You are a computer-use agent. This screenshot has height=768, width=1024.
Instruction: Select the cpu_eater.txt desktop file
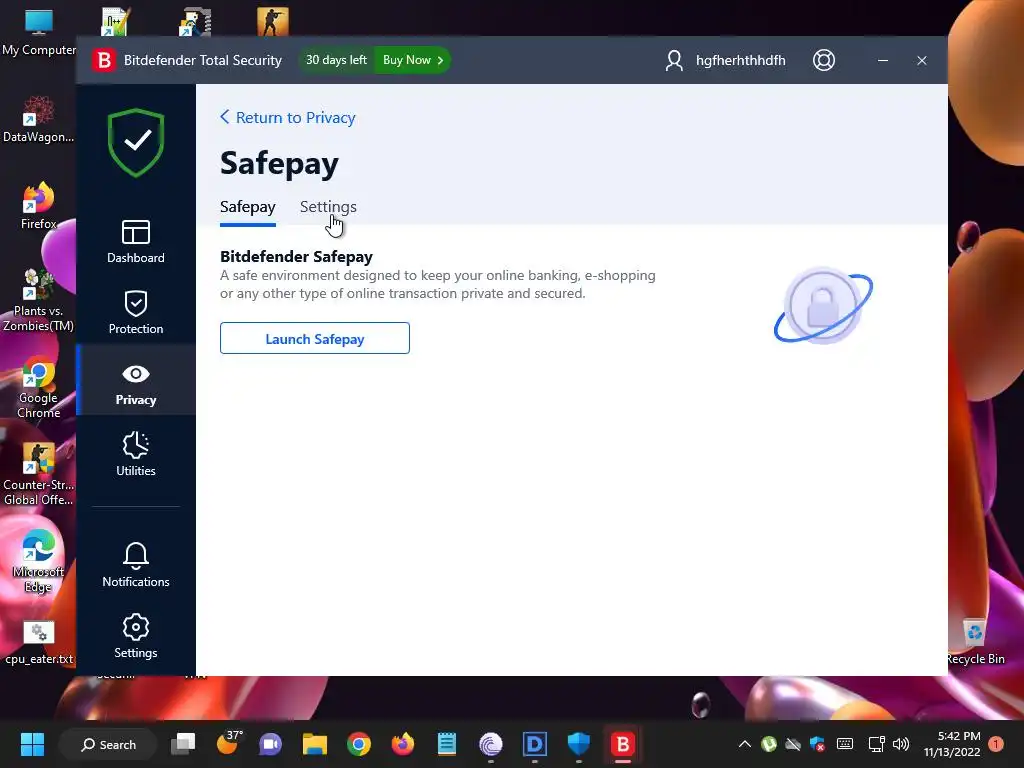click(x=39, y=643)
